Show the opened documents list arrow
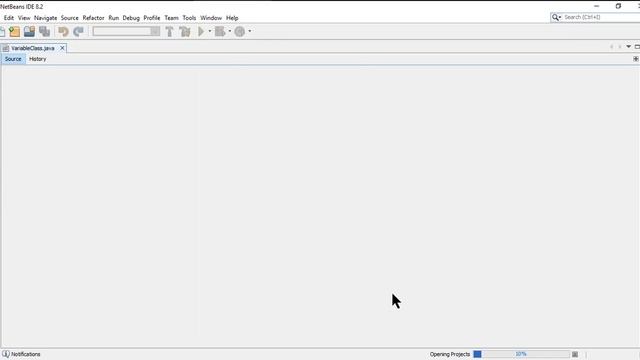 coord(629,47)
